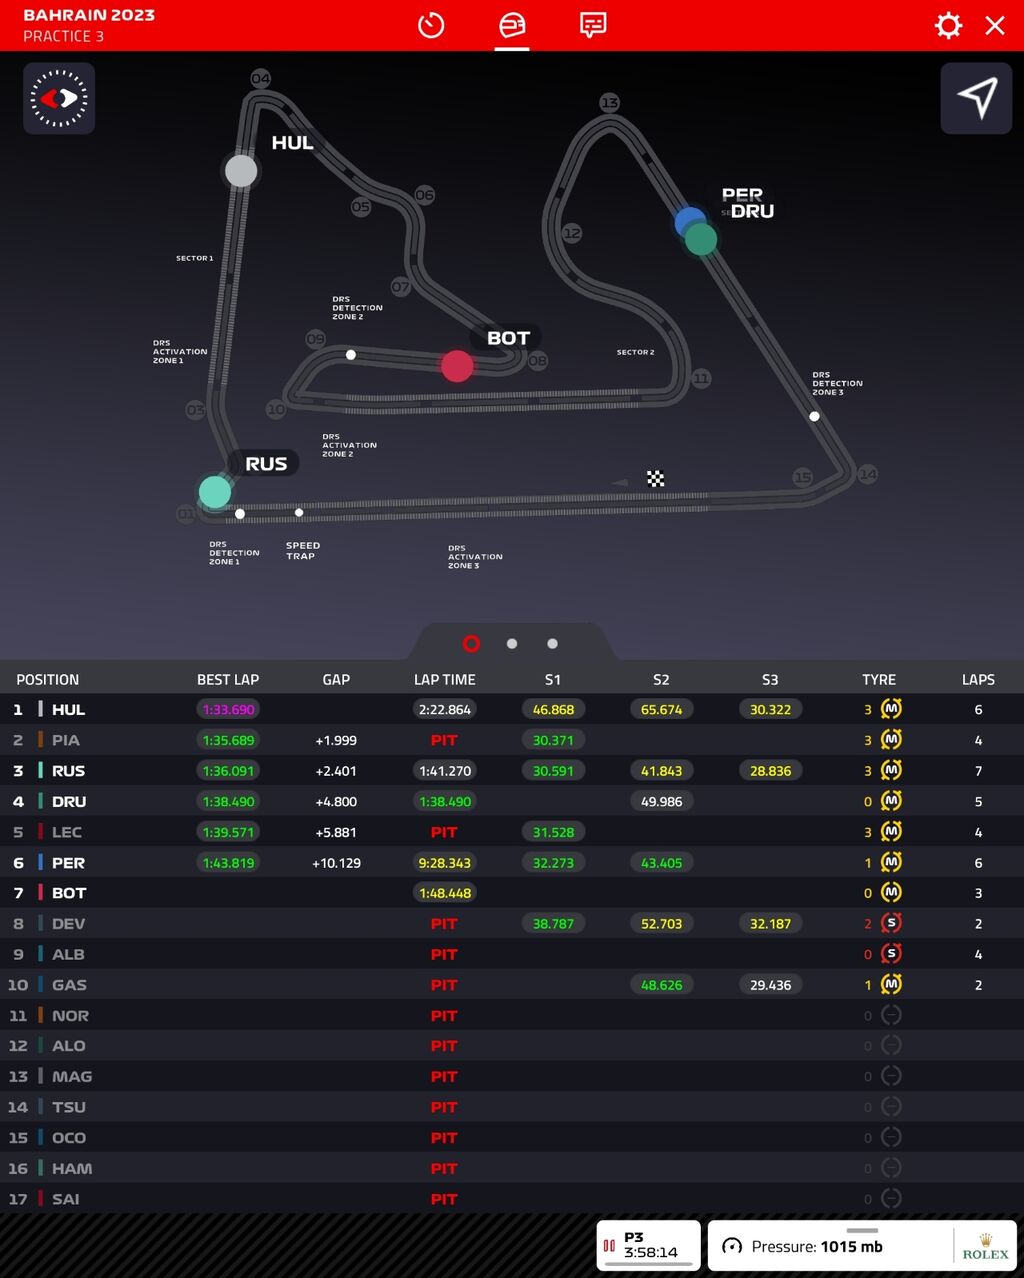
Task: Select PER lap time 9:28.343
Action: (445, 862)
